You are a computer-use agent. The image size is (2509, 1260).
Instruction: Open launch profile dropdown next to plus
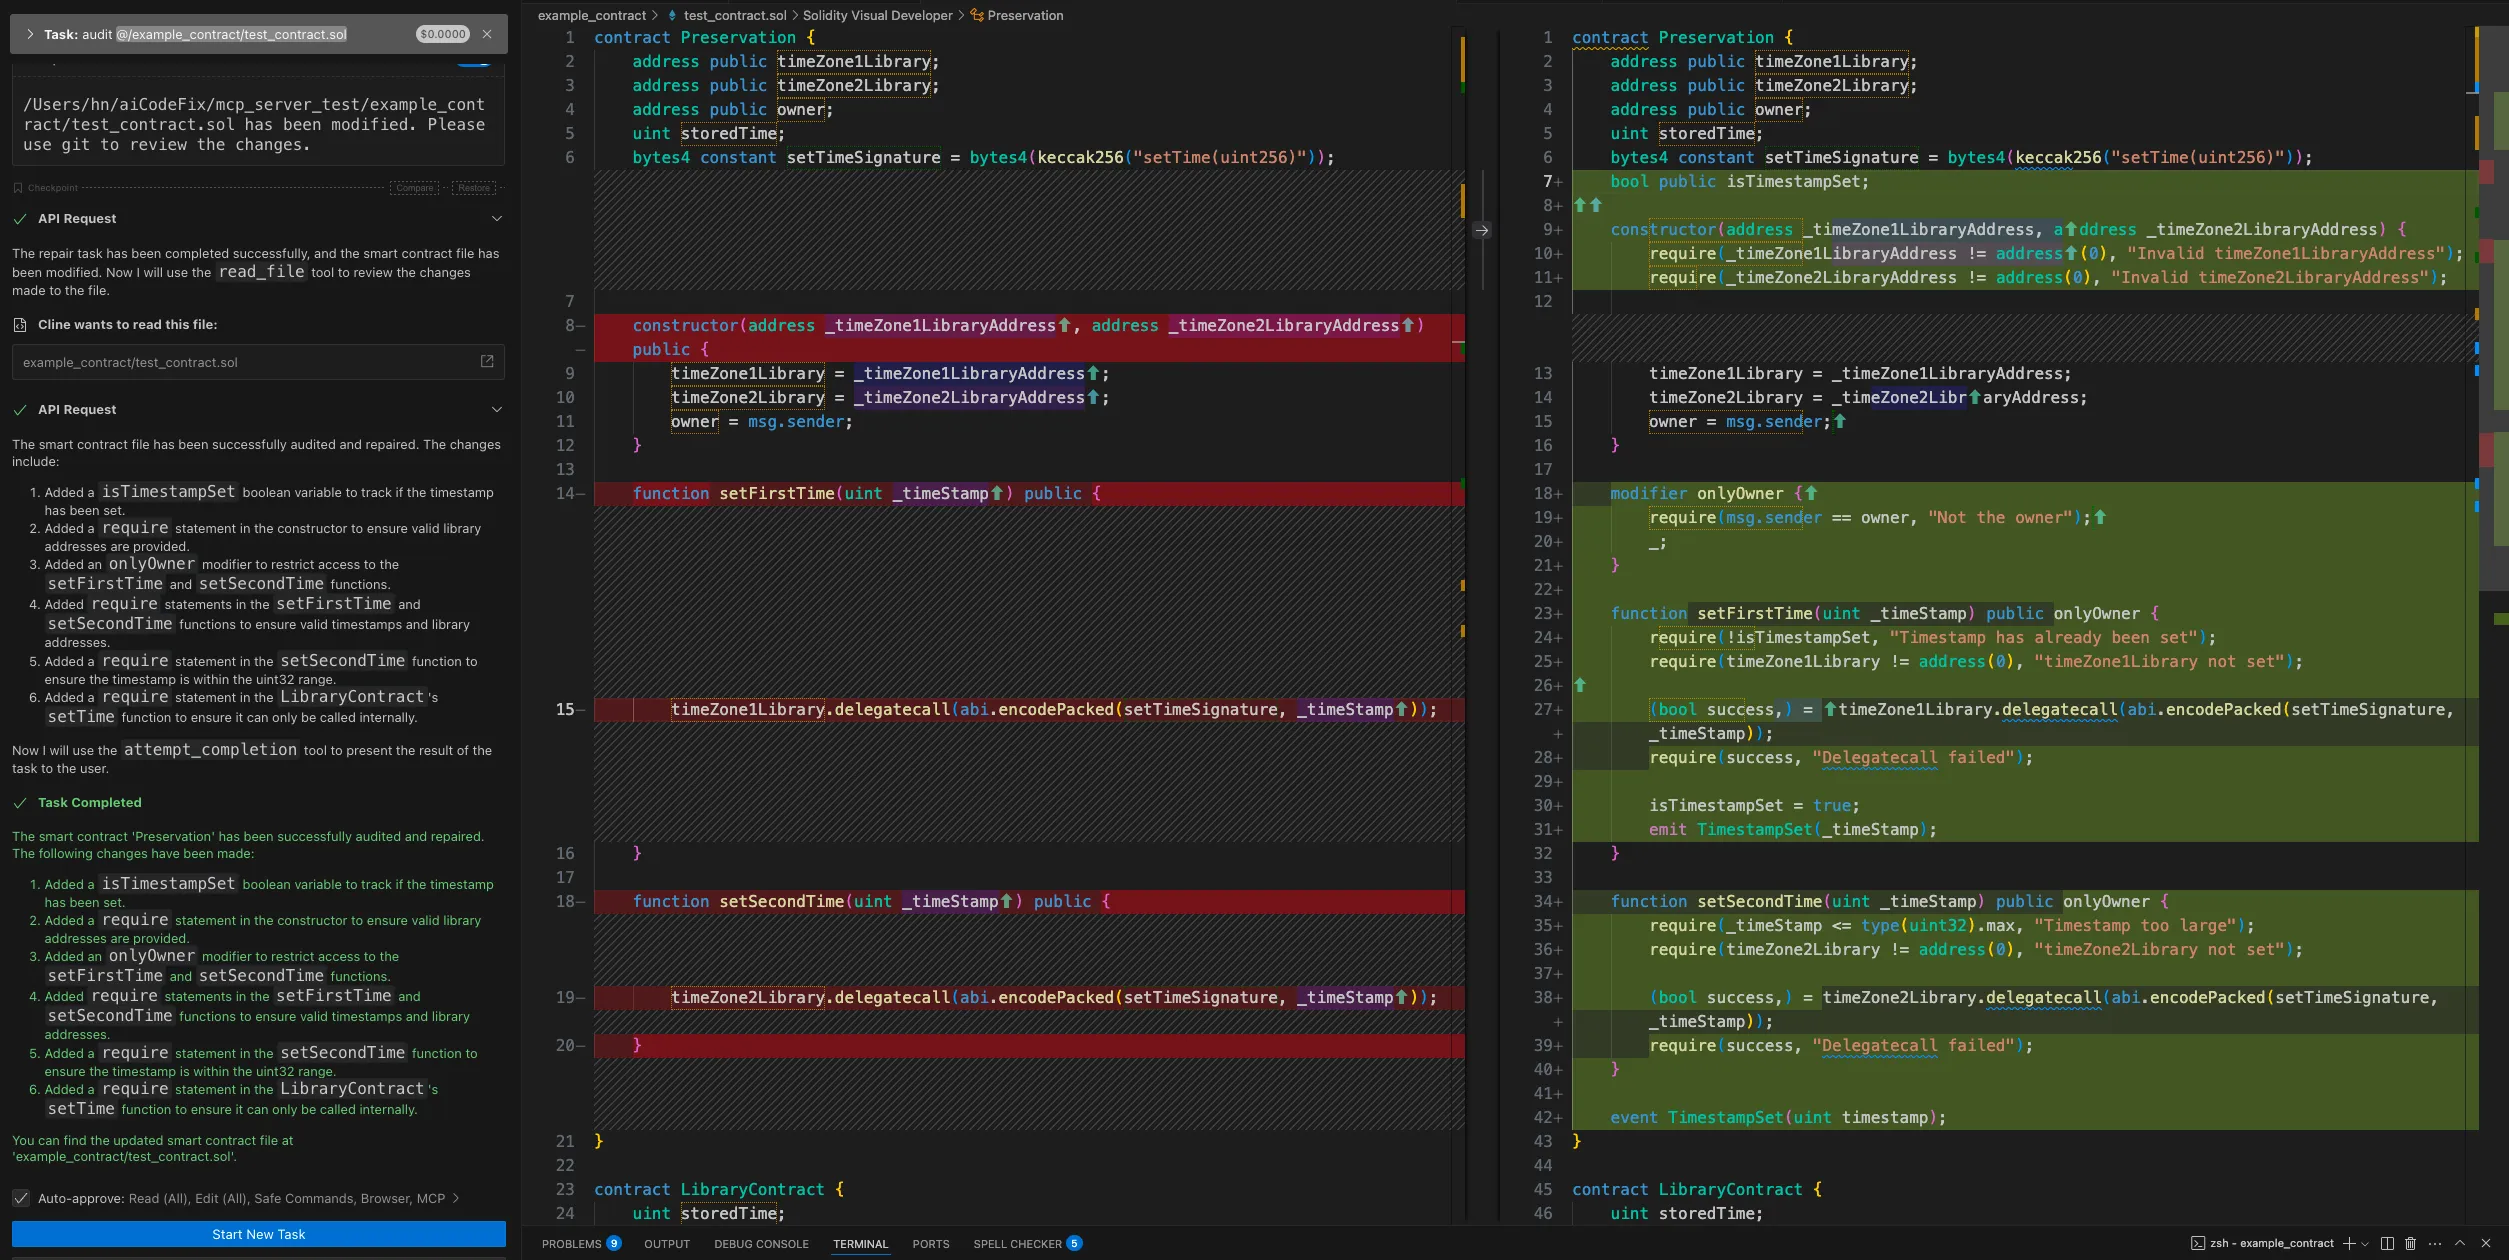[2365, 1244]
